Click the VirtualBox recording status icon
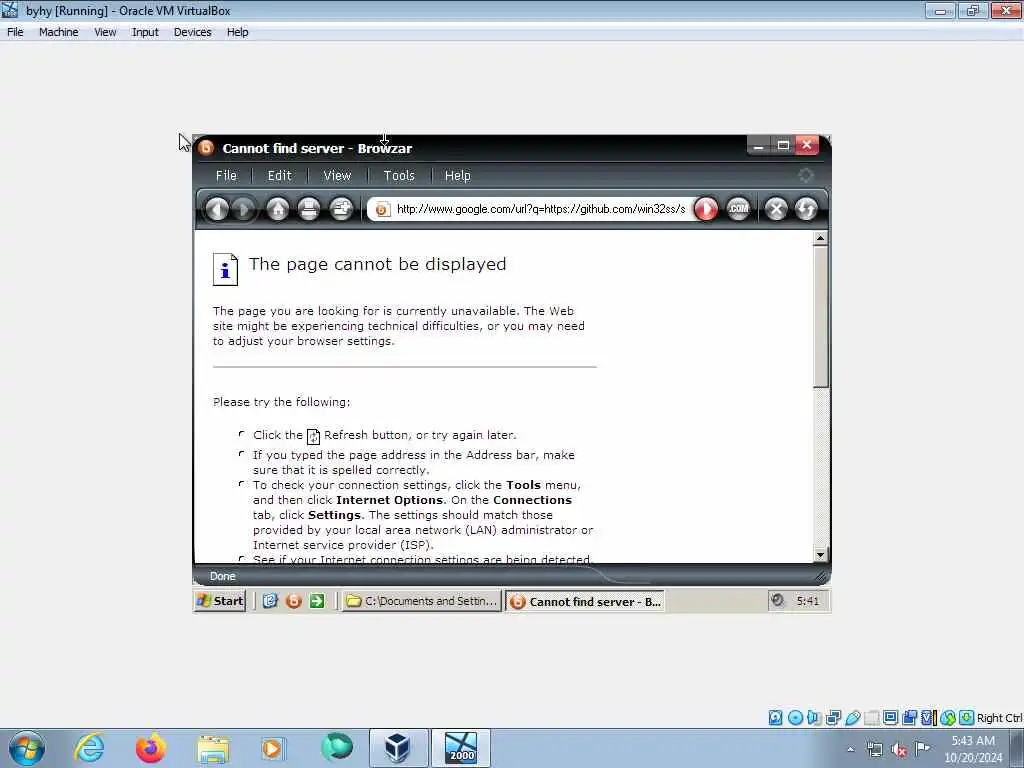 pyautogui.click(x=909, y=718)
